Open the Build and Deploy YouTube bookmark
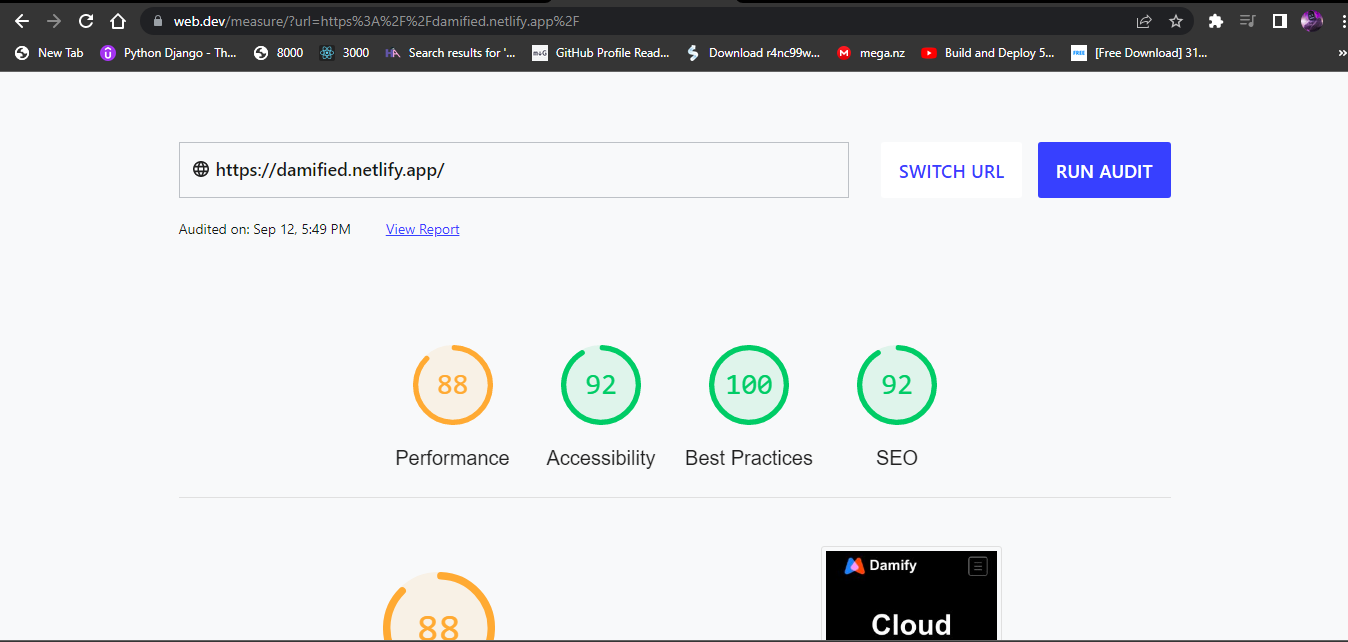 [988, 53]
